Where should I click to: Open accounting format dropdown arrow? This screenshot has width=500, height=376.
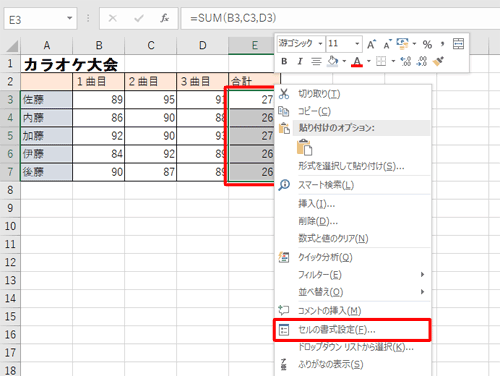point(414,44)
